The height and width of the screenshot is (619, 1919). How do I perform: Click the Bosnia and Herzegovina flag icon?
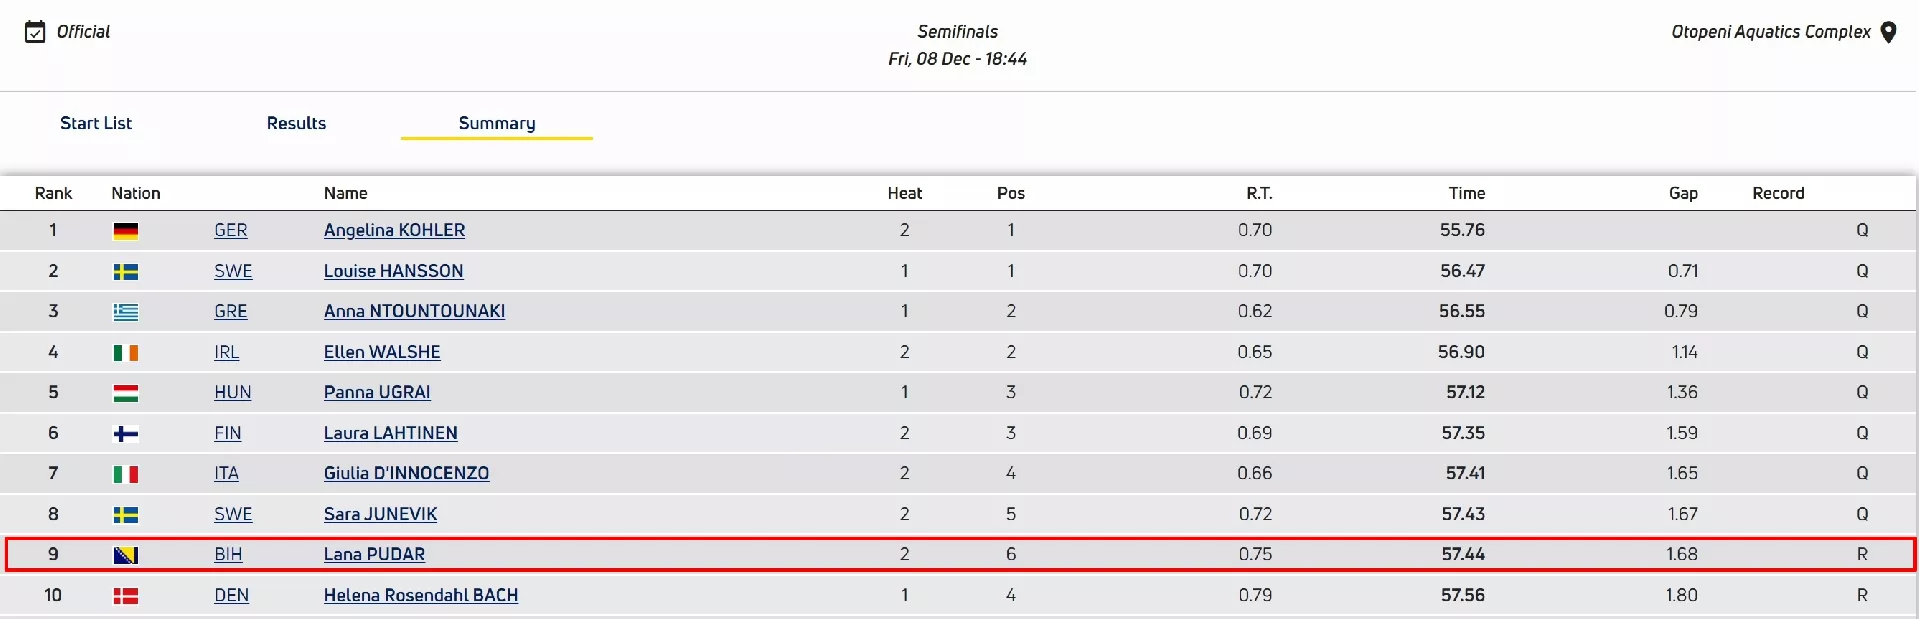tap(126, 555)
